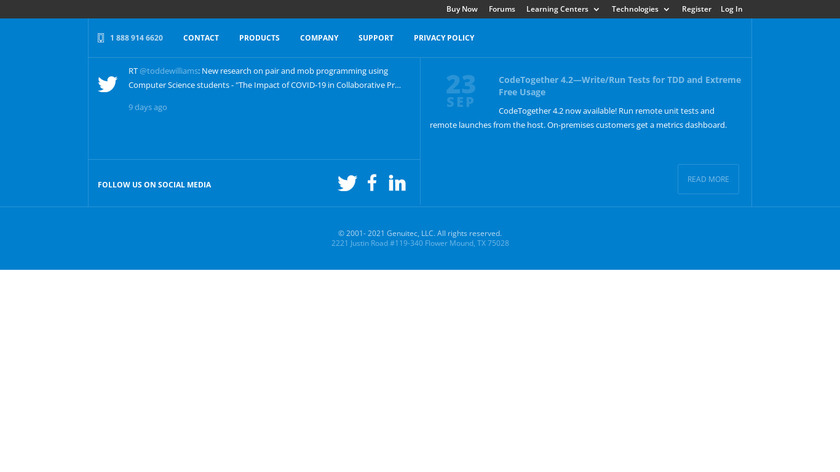Click the Twitter bird icon beside the tweet
The height and width of the screenshot is (472, 840).
pyautogui.click(x=108, y=84)
